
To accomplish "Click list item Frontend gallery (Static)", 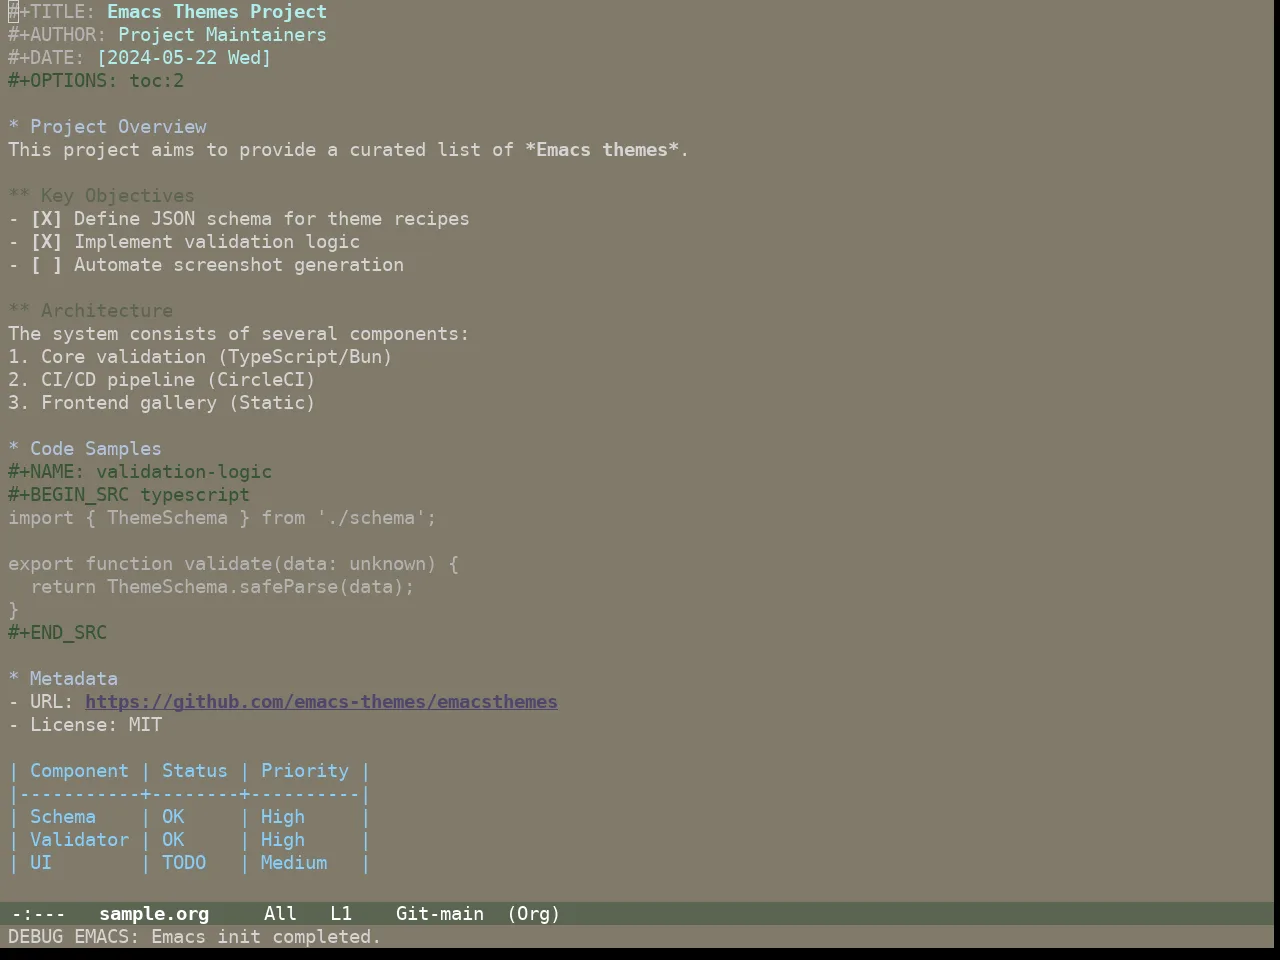I will (162, 403).
